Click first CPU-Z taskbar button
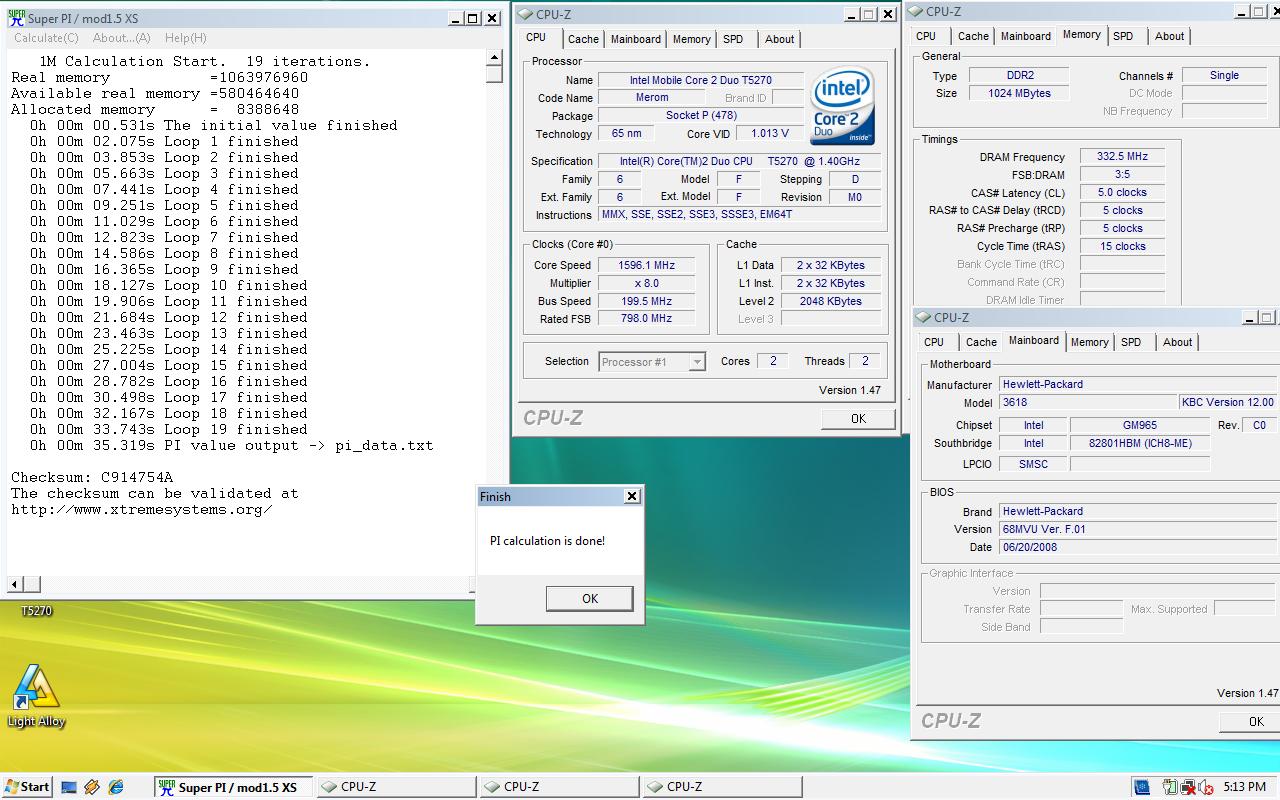This screenshot has width=1280, height=800. pos(396,787)
